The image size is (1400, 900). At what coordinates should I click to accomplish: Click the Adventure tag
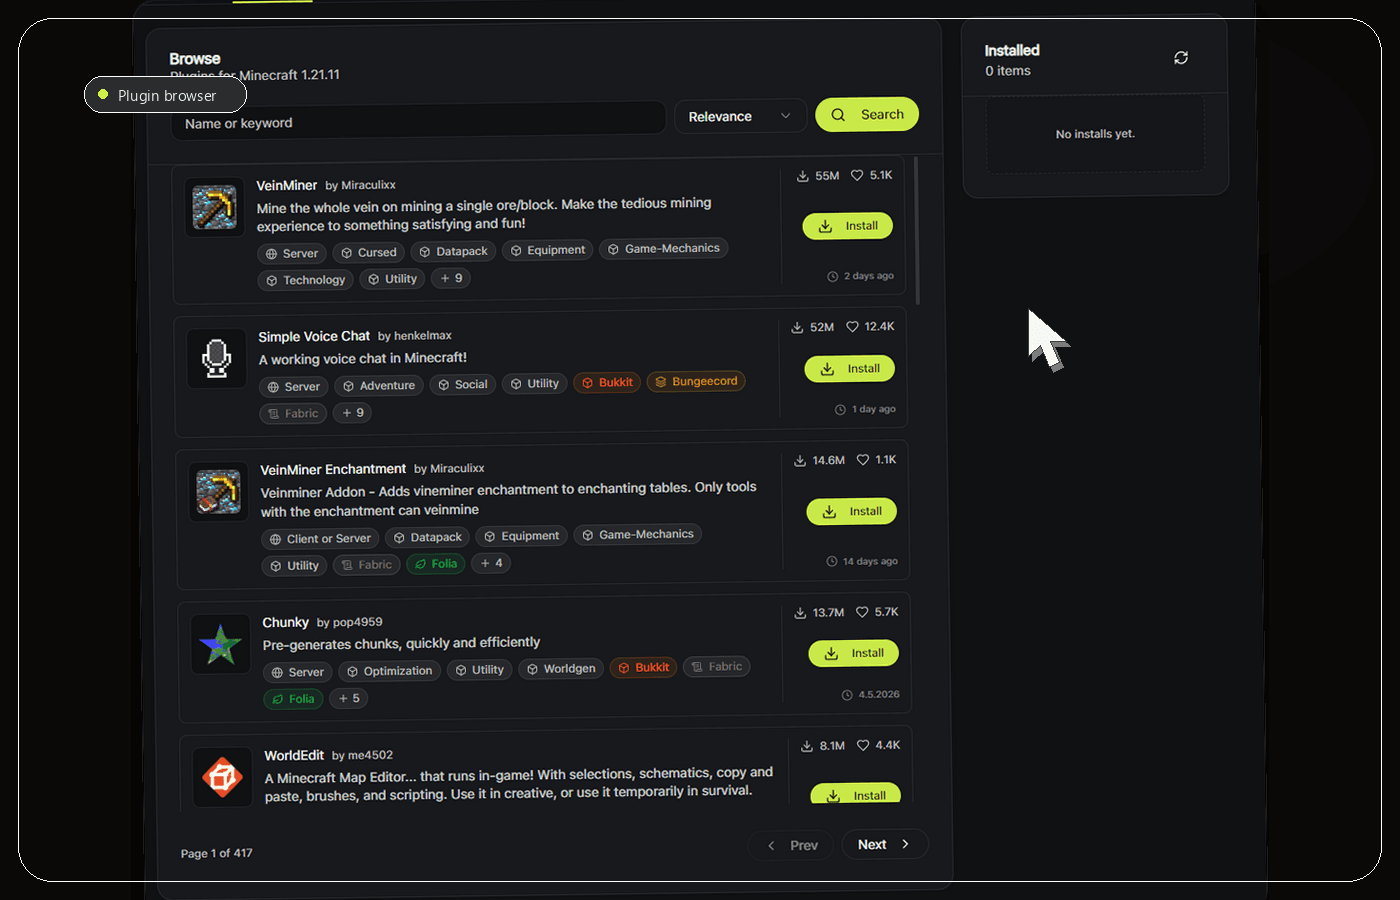(x=378, y=386)
